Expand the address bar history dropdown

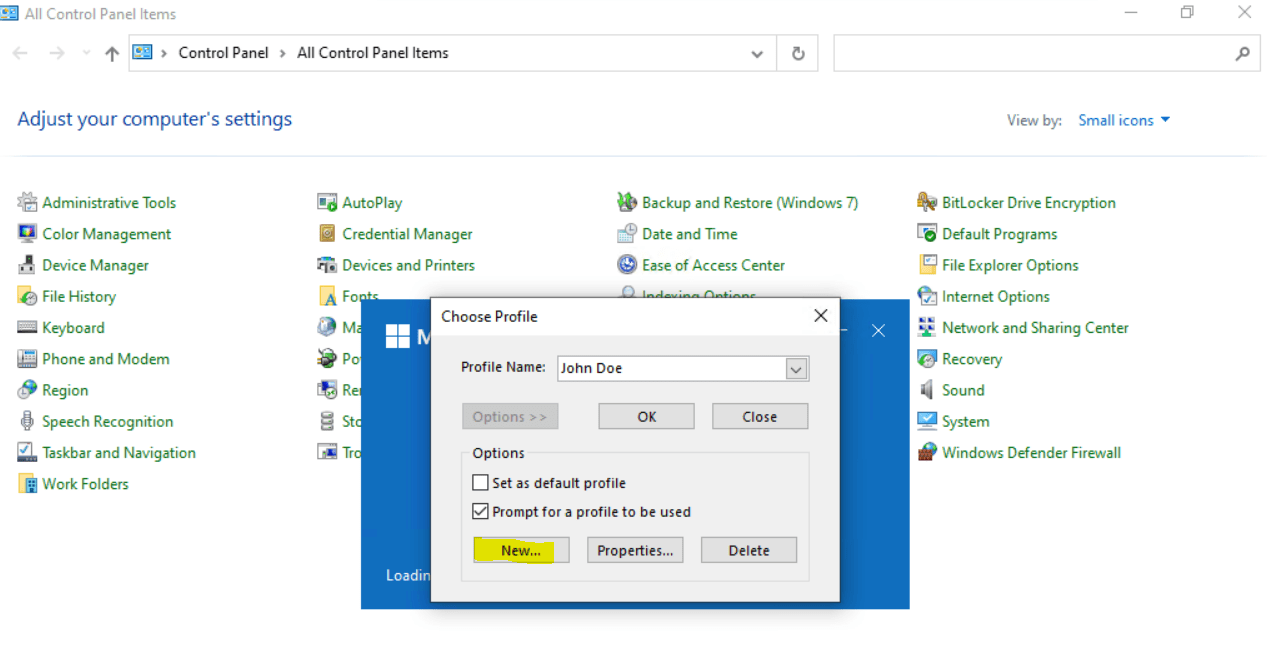pos(757,53)
